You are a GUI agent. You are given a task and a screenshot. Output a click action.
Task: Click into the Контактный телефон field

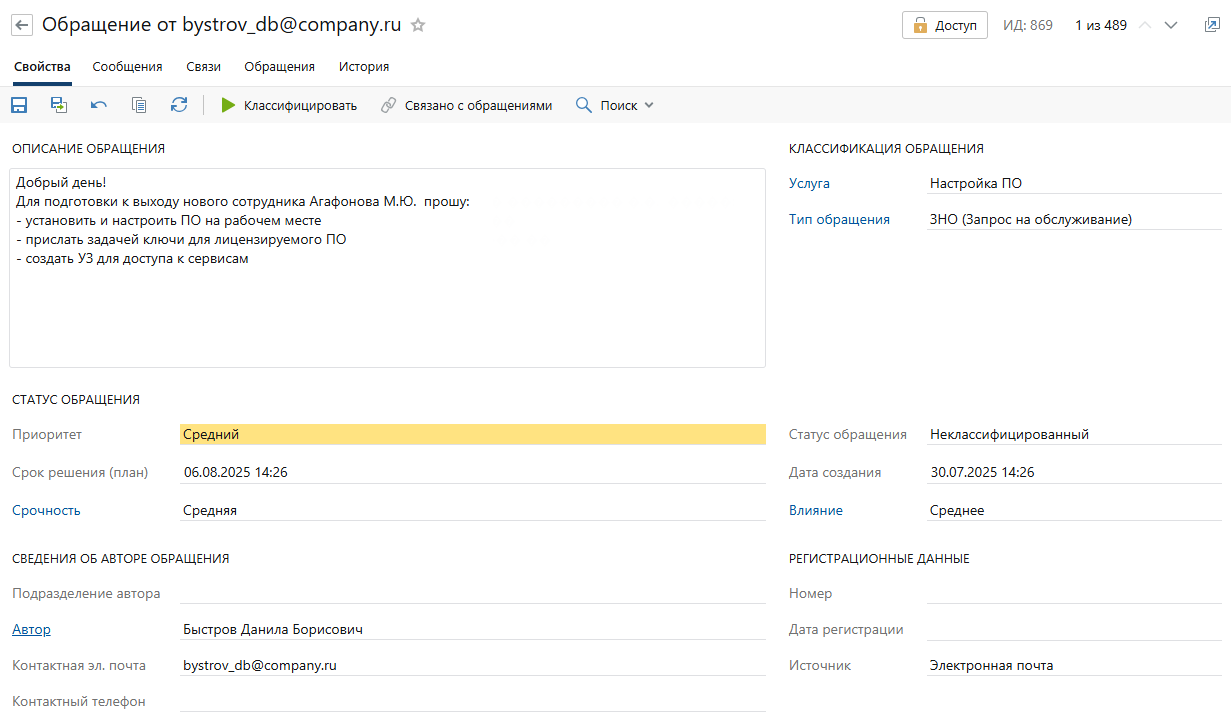472,702
